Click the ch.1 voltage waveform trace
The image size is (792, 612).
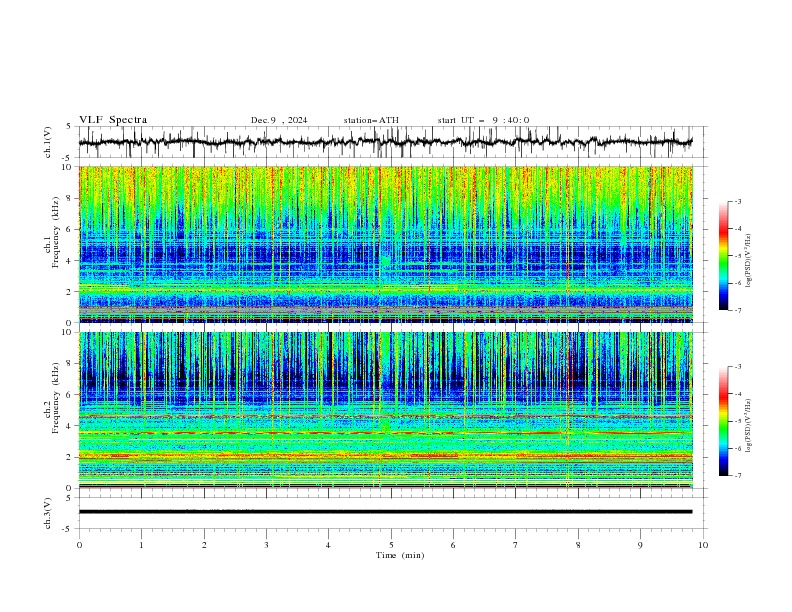click(385, 142)
